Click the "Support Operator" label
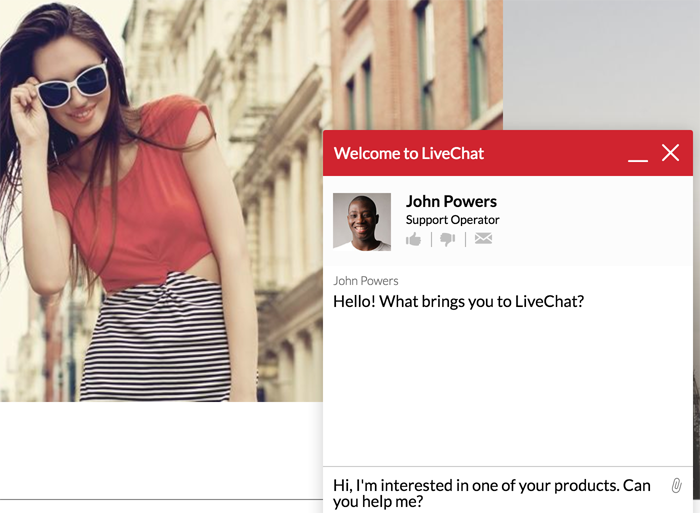Image resolution: width=700 pixels, height=513 pixels. tap(453, 220)
